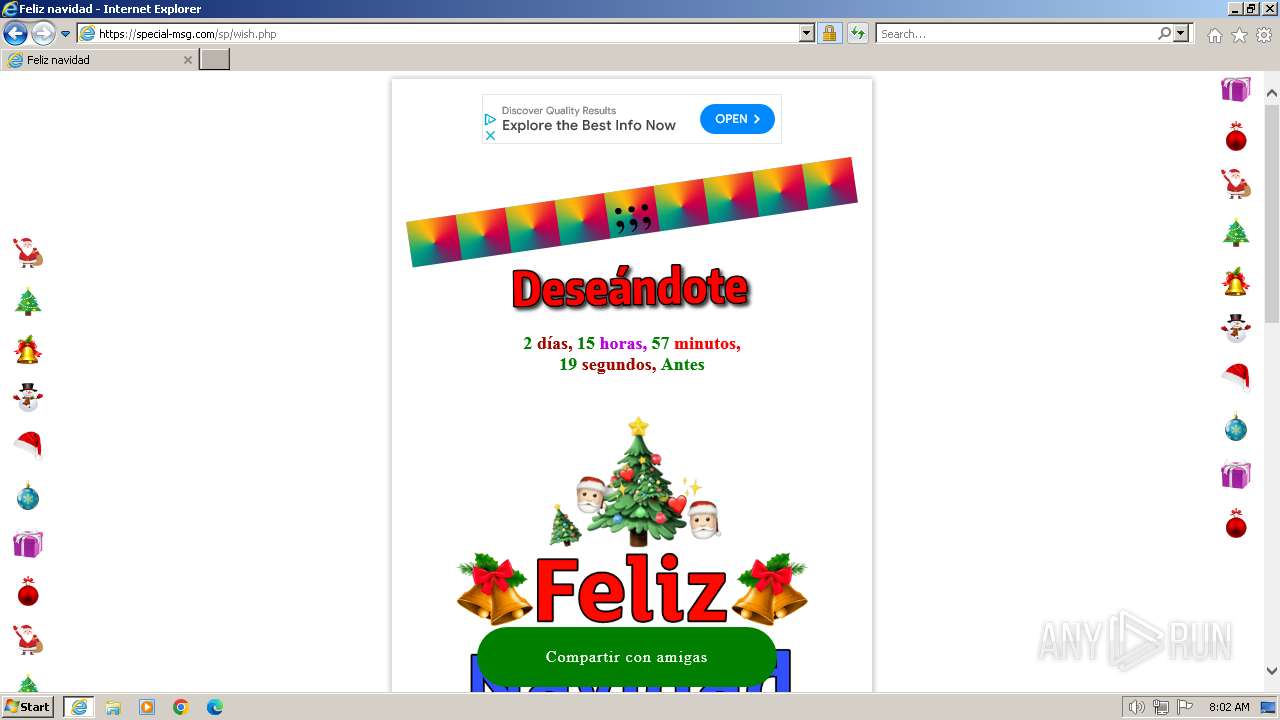Click the countdown text '2 días, 15 horas'

584,344
